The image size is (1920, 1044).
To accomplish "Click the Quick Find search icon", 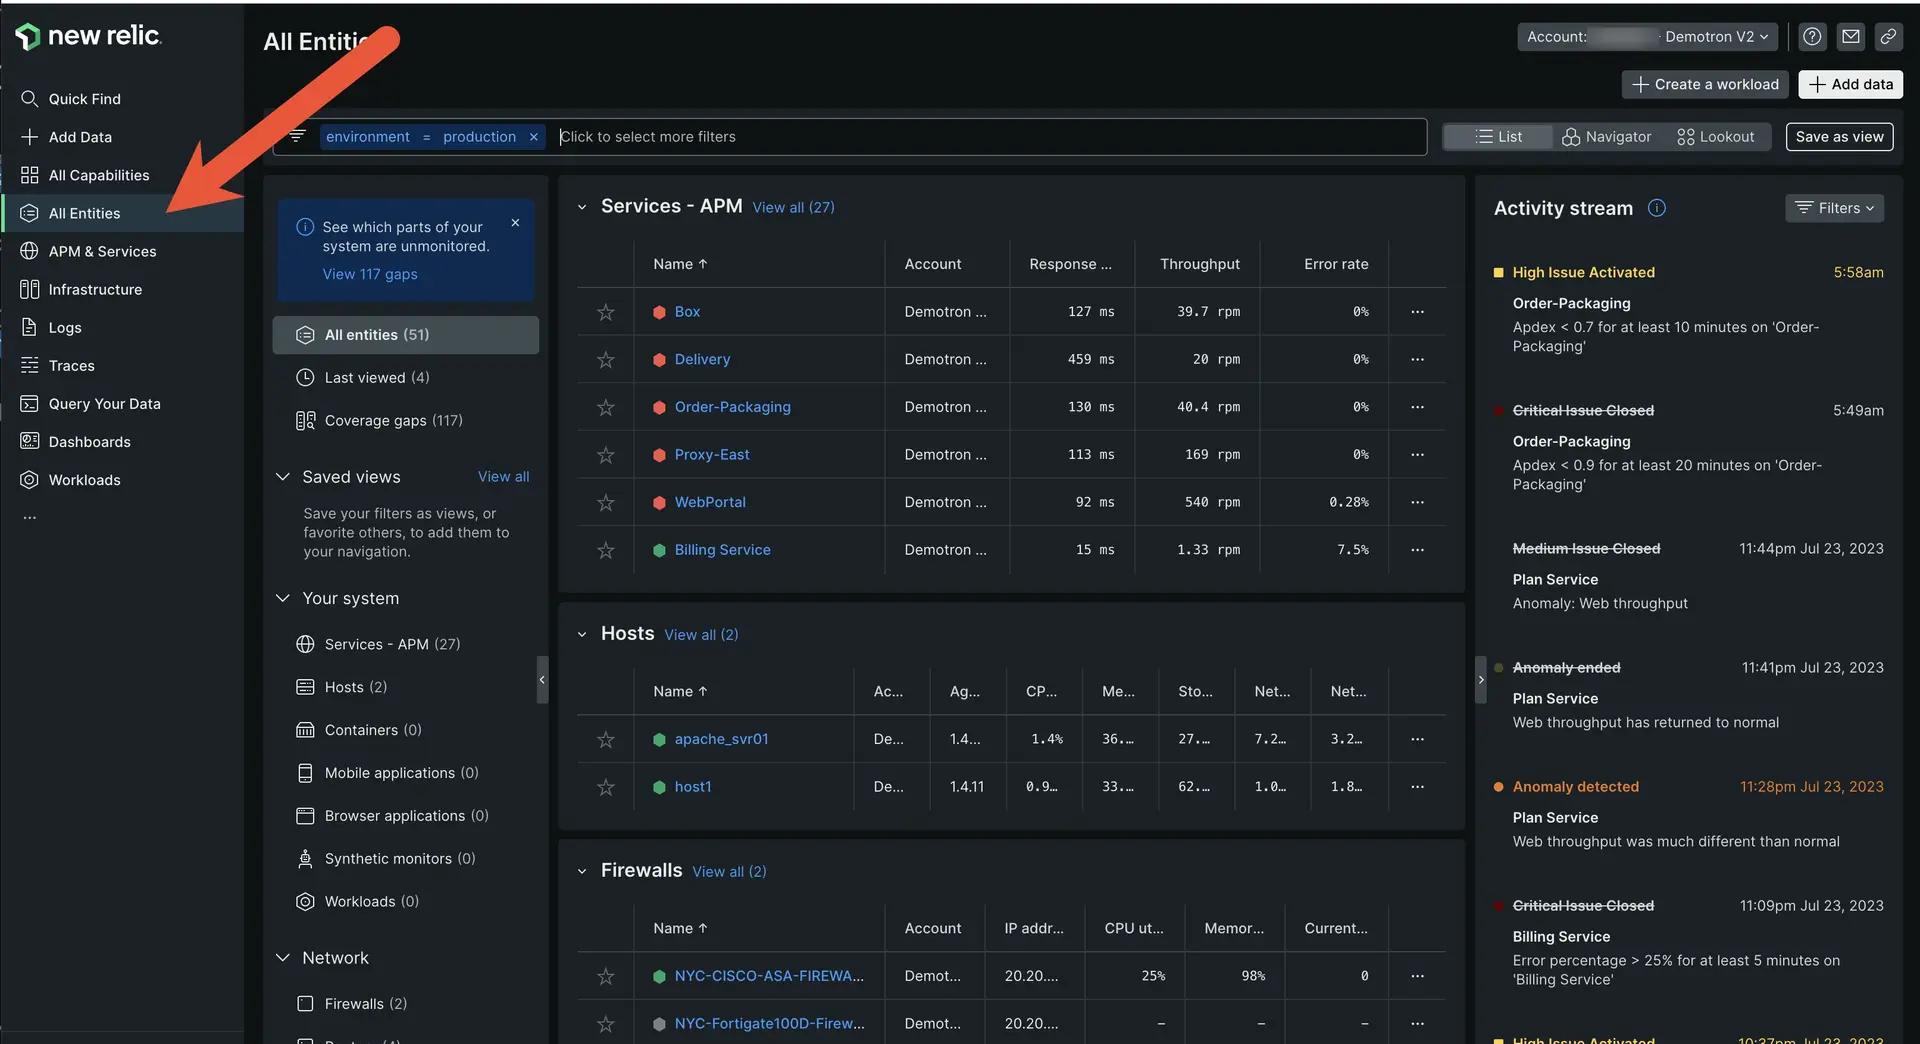I will click(x=29, y=99).
